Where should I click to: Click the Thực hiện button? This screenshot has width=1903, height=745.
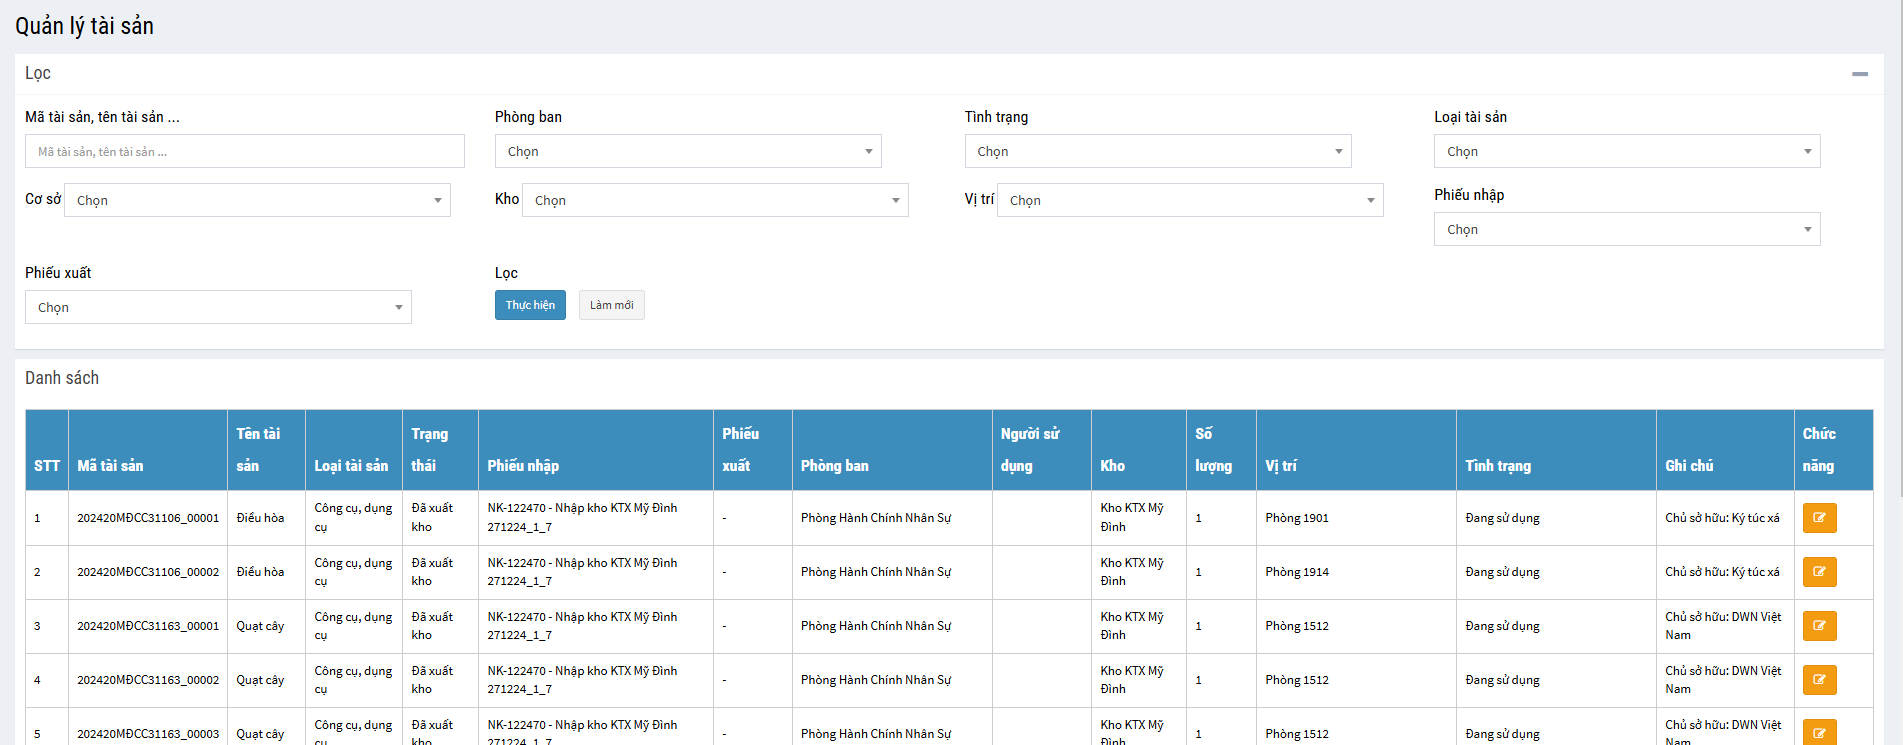coord(530,306)
